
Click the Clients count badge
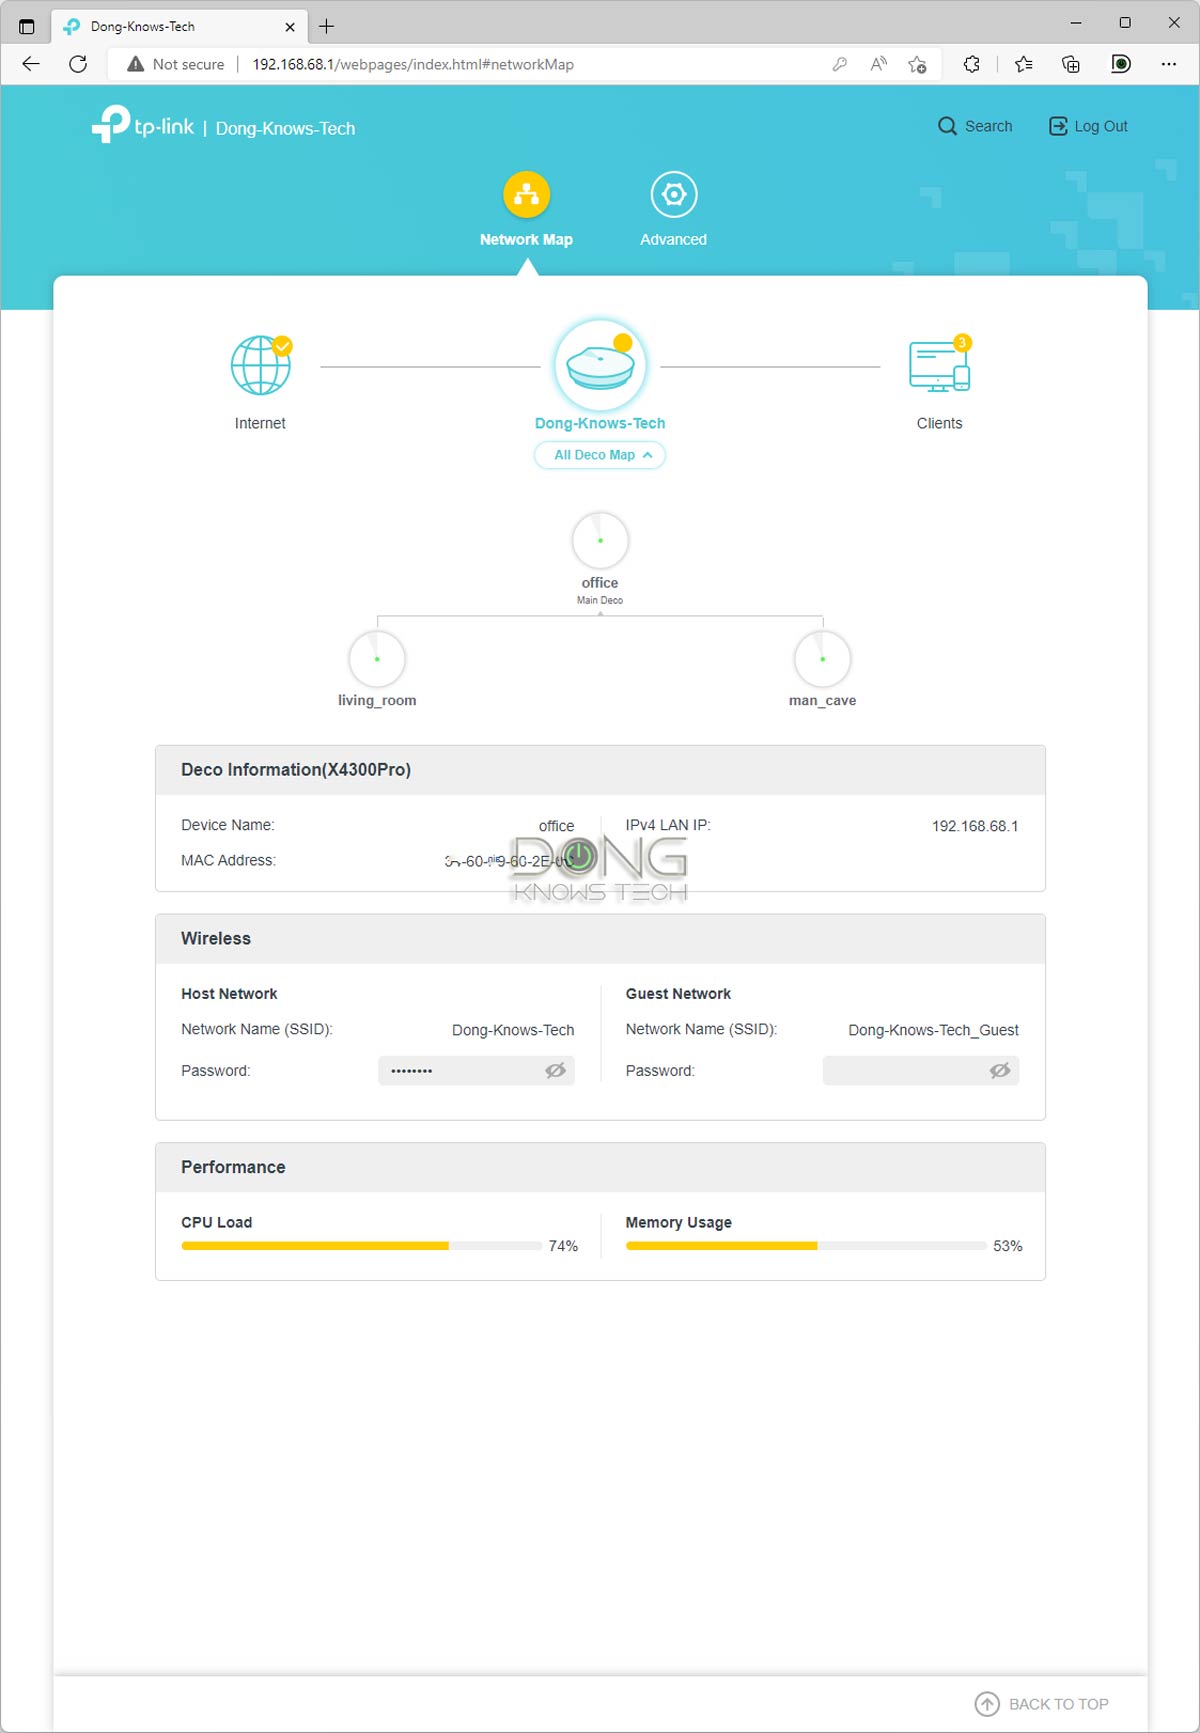[x=962, y=343]
